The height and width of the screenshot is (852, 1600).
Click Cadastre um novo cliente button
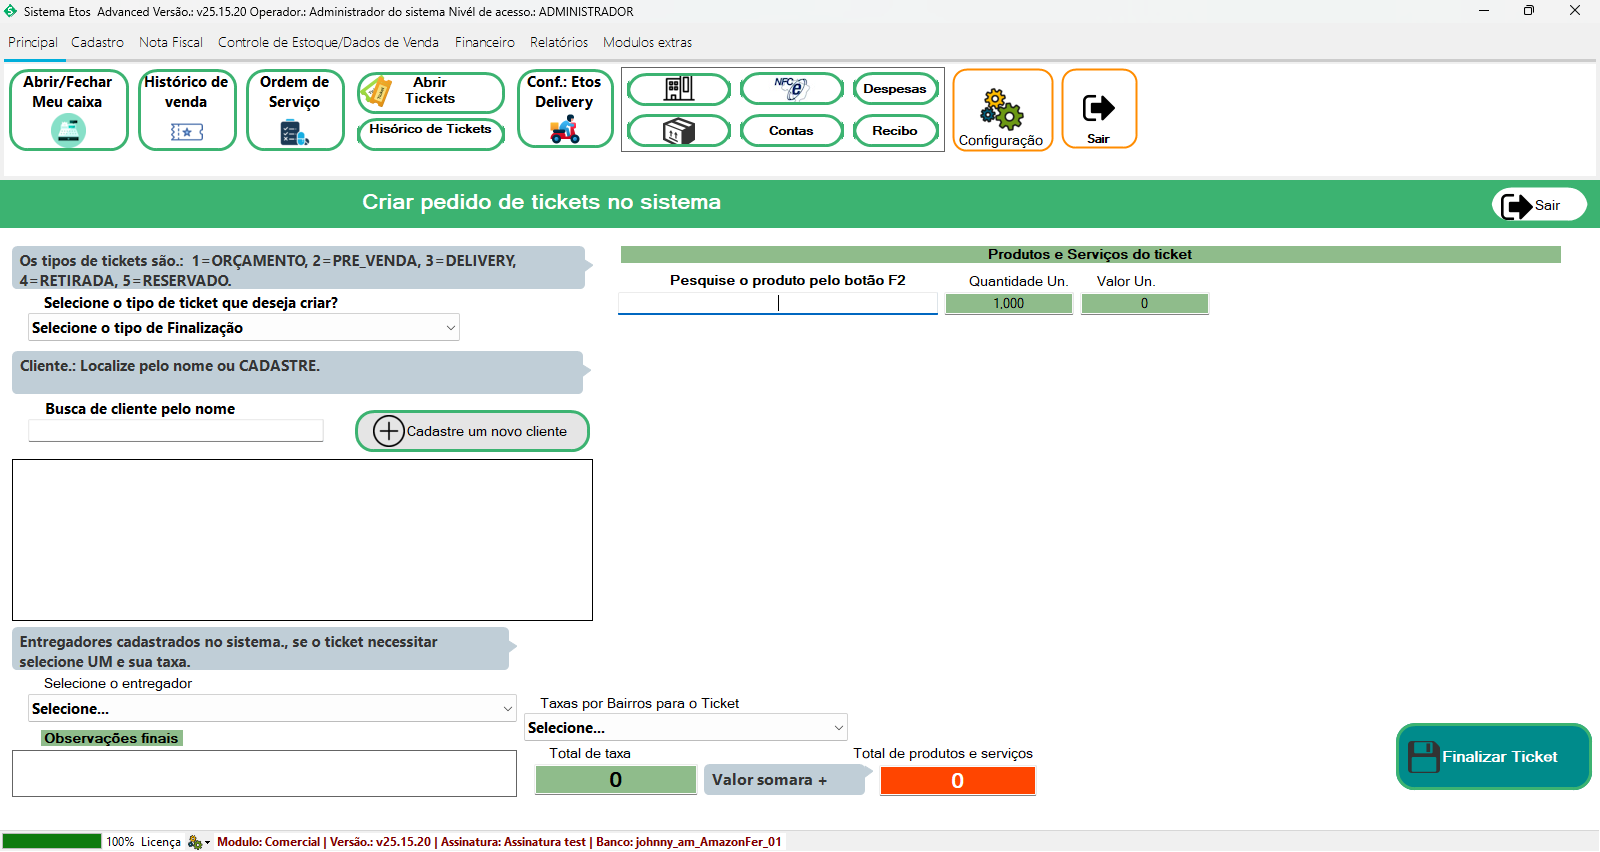pyautogui.click(x=472, y=431)
